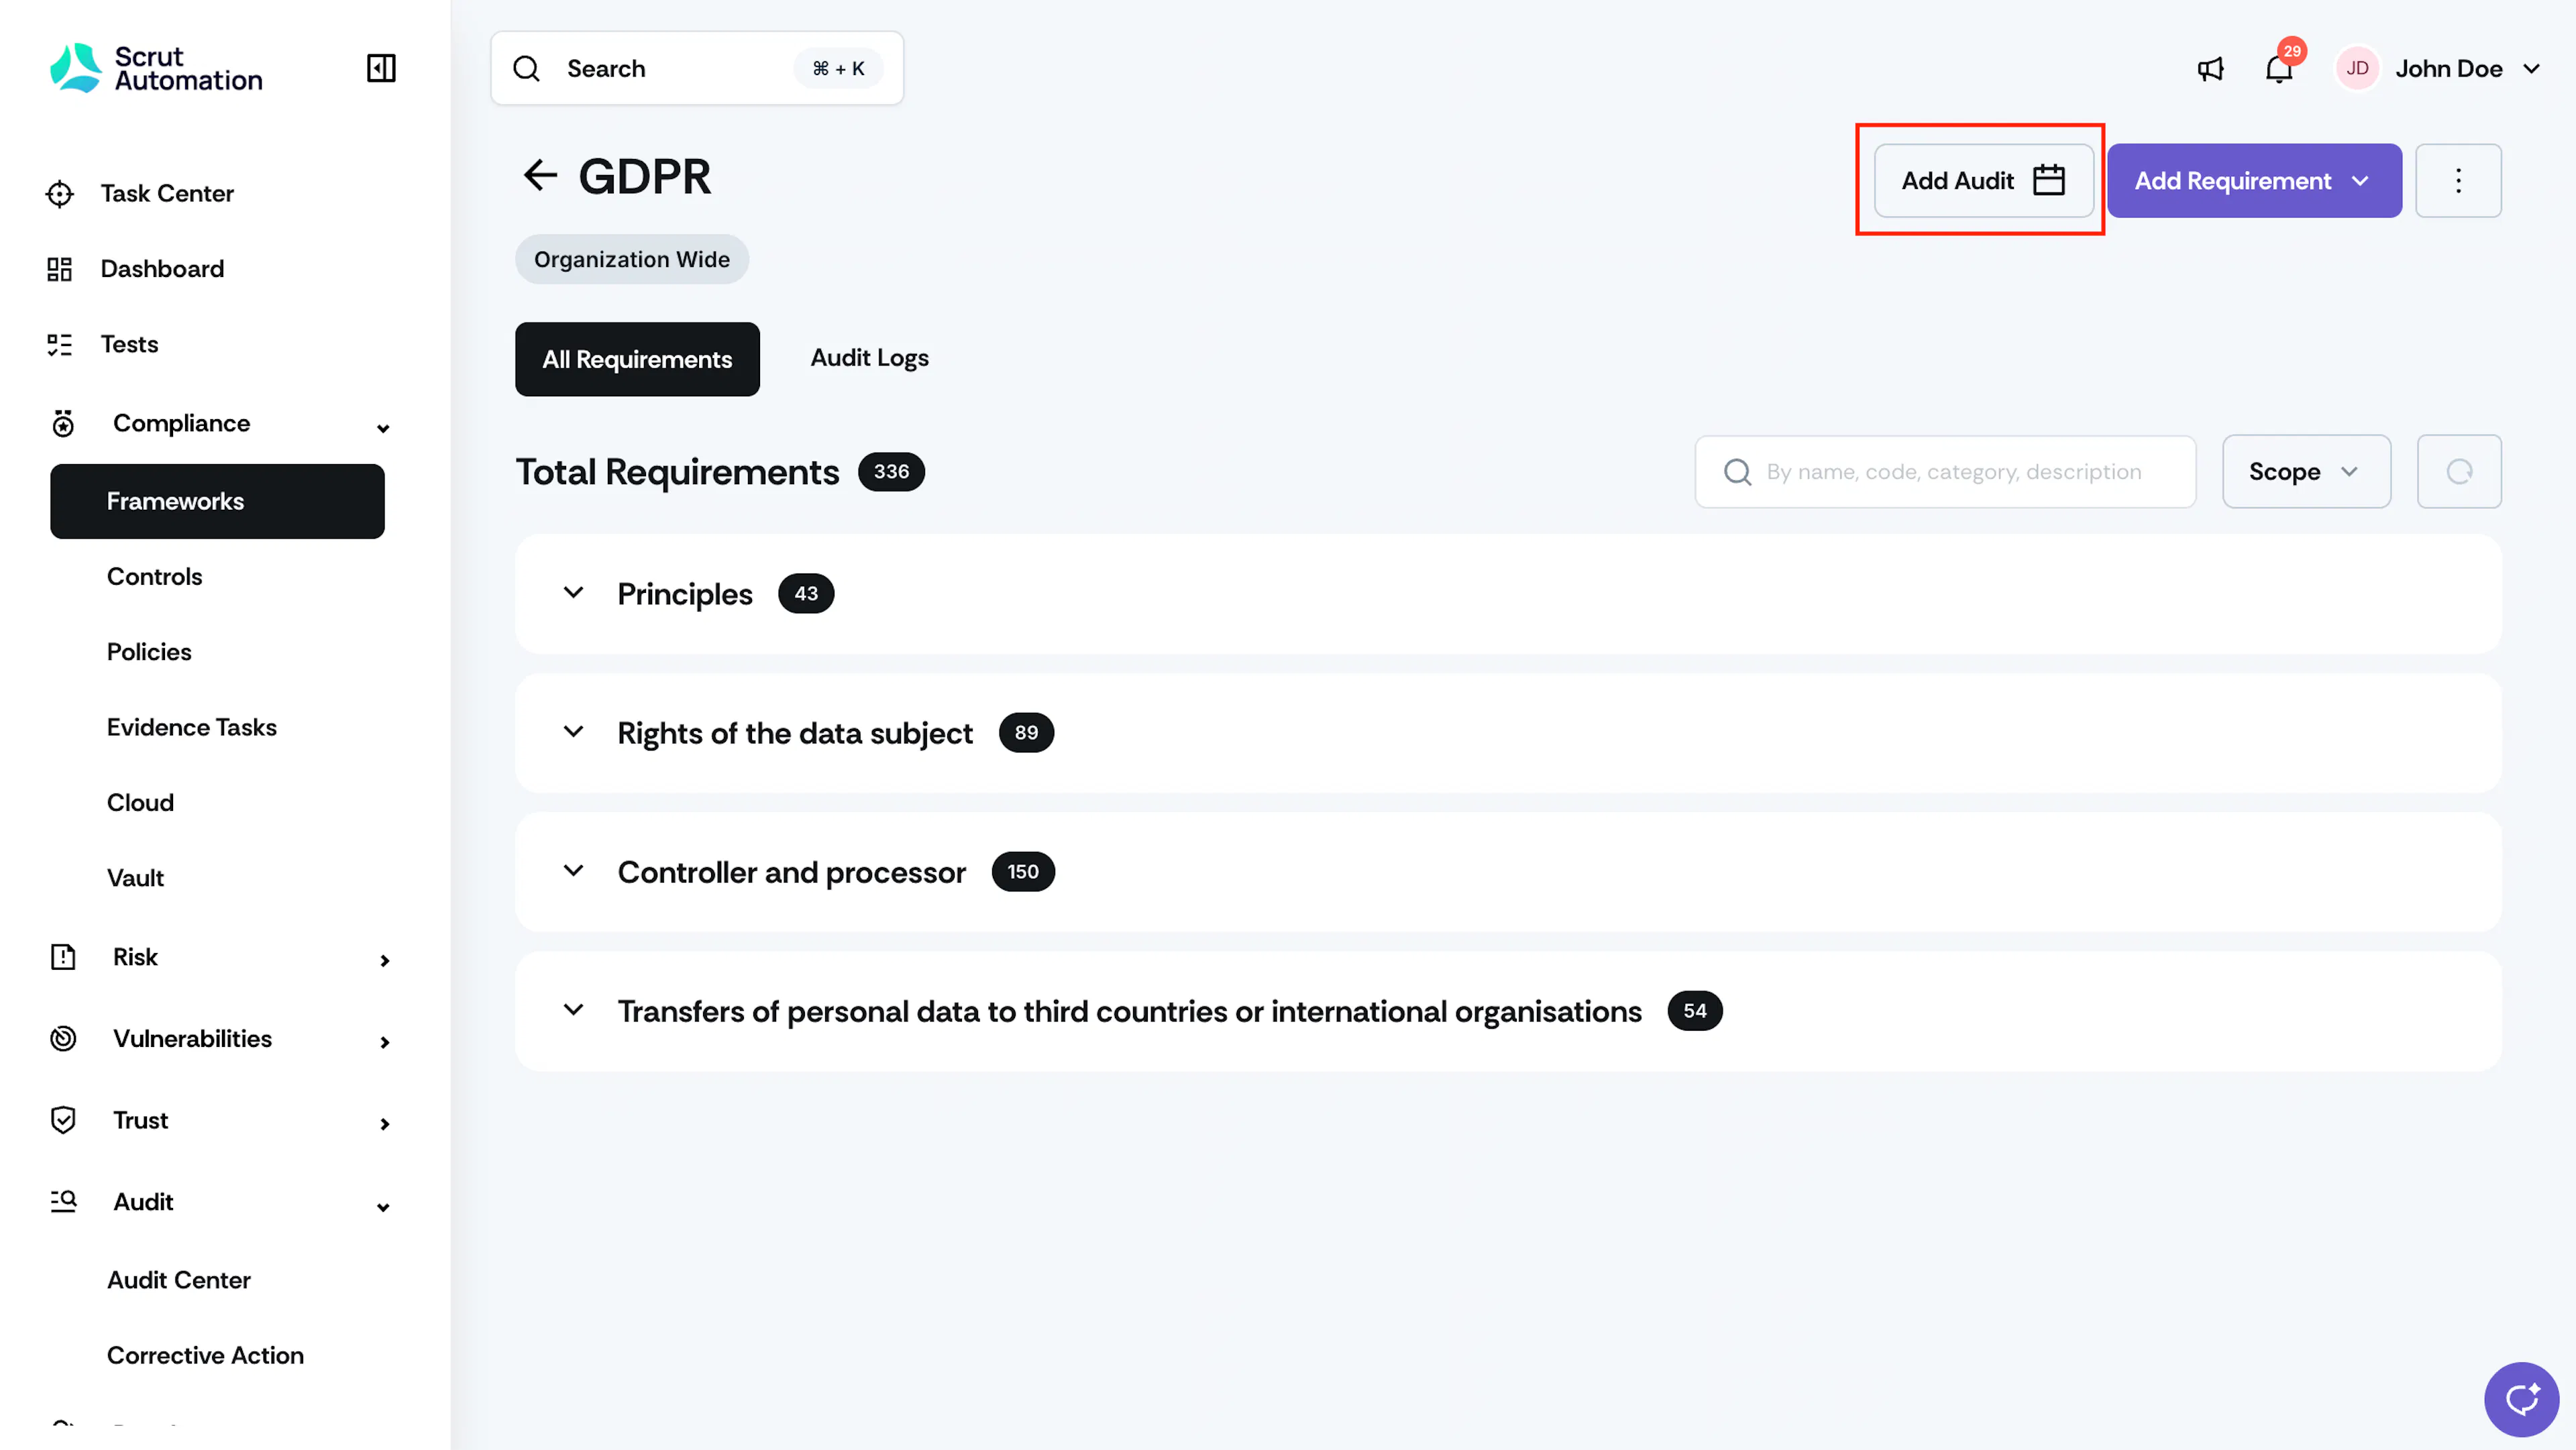Click the Organization Wide tag
2576x1450 pixels.
pos(632,259)
